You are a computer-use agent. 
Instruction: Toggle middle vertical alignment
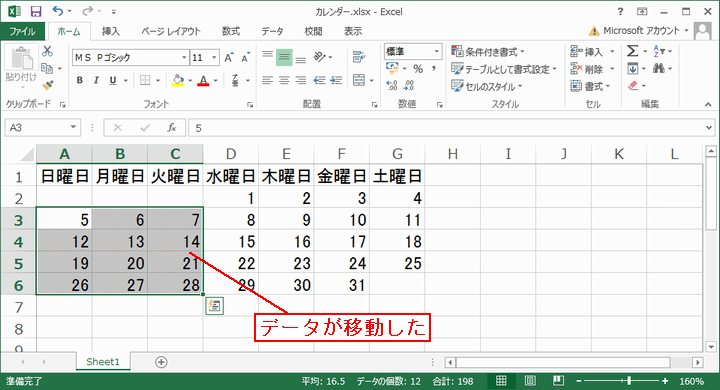[284, 57]
